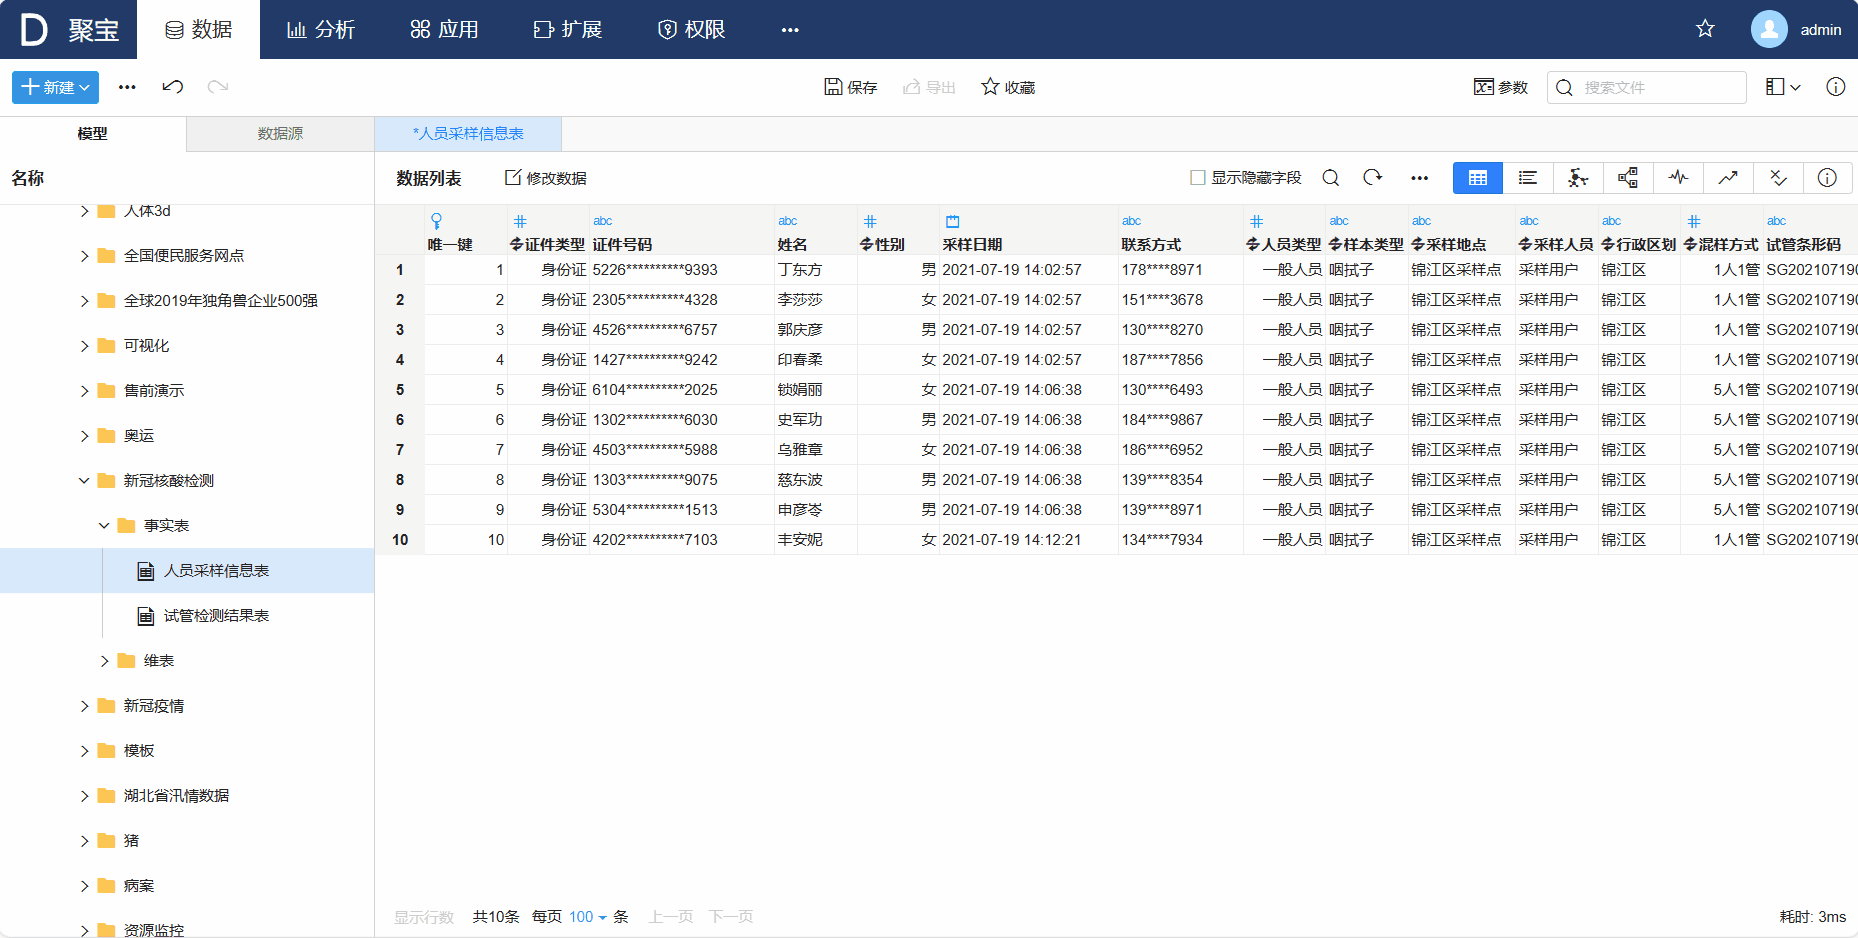Open the pulse monitoring view icon
The height and width of the screenshot is (938, 1858).
[x=1678, y=178]
